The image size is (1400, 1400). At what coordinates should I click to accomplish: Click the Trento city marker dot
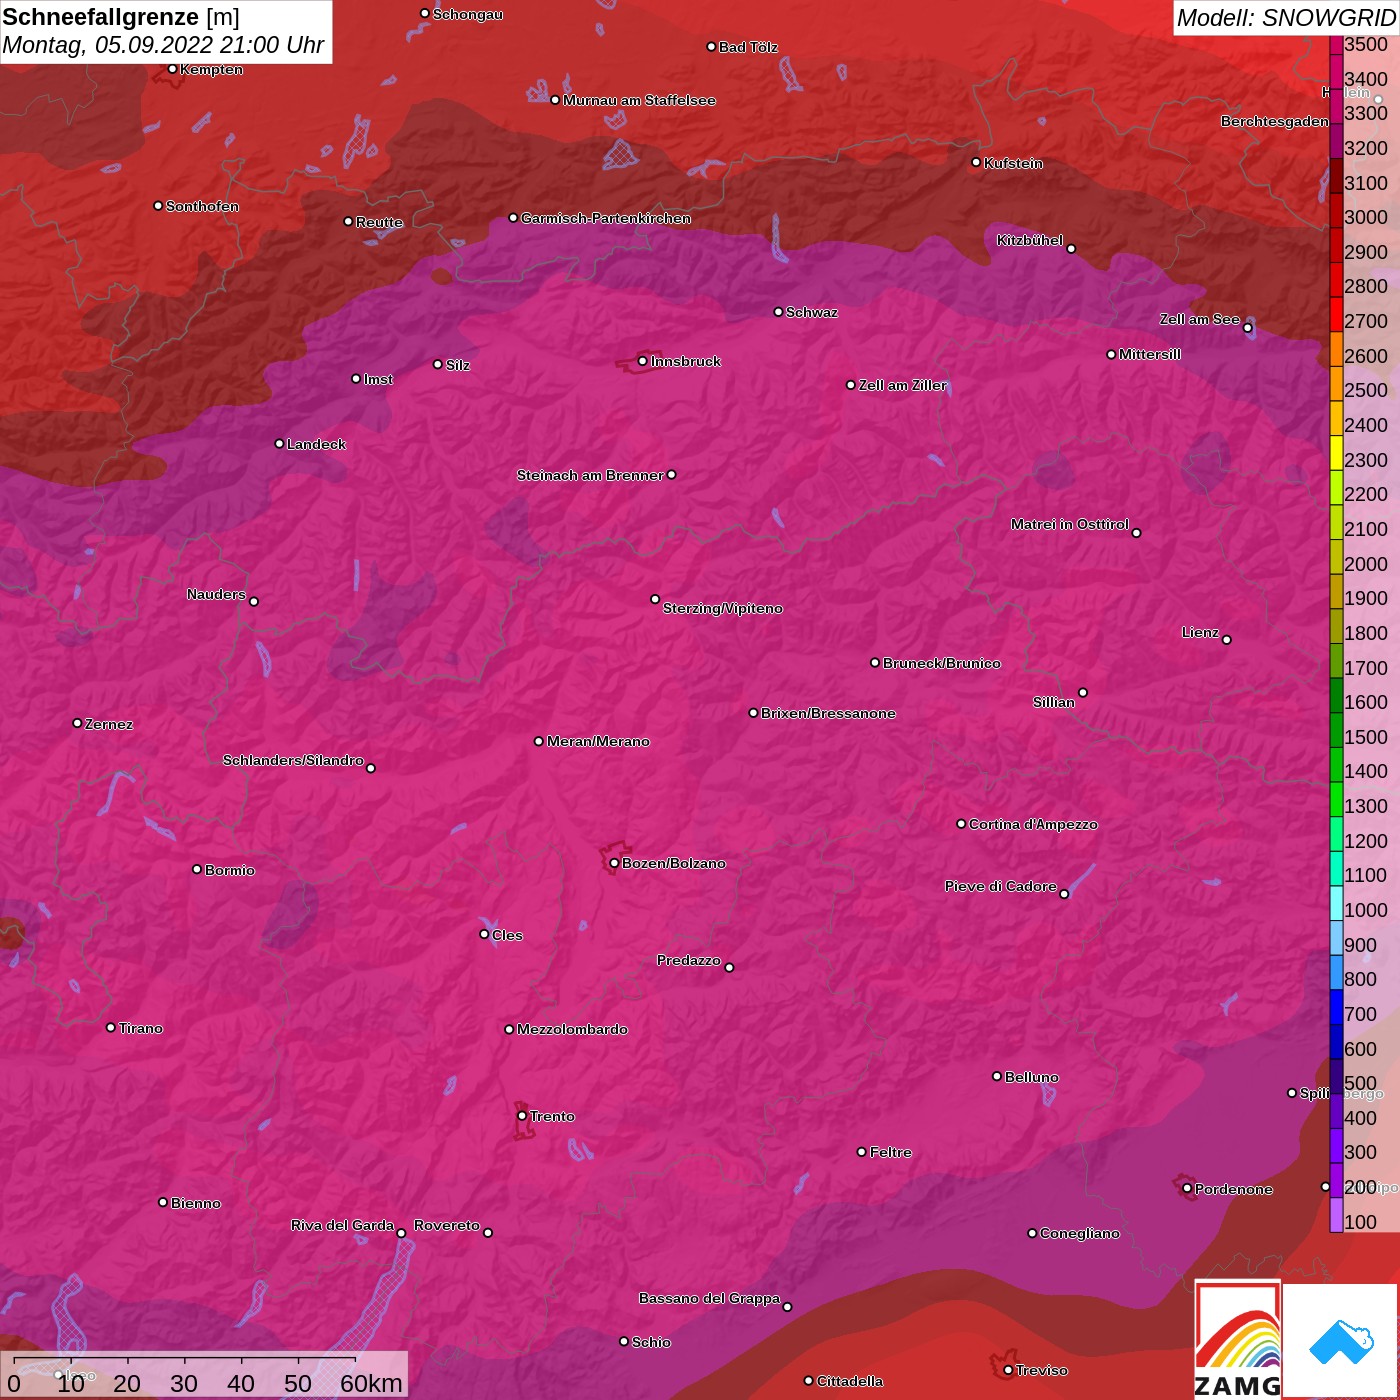522,1116
